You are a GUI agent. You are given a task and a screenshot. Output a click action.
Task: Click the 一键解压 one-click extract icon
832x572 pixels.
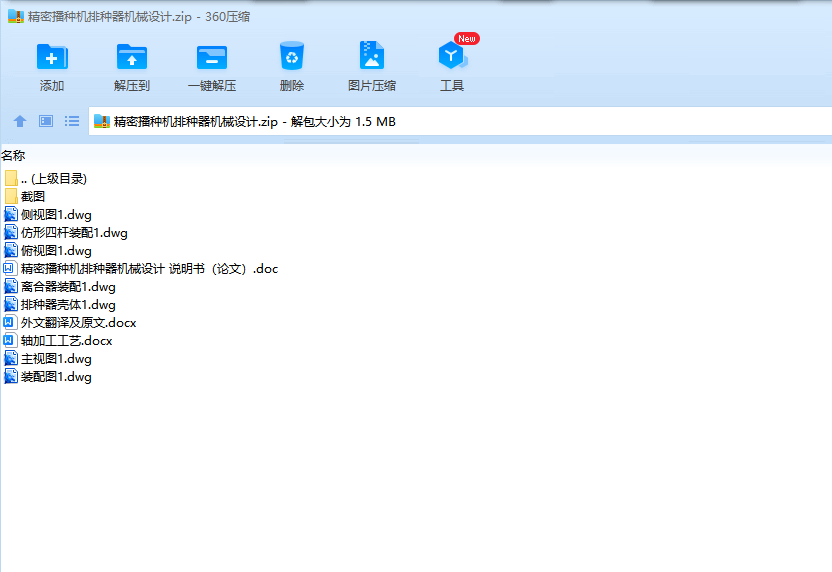coord(212,57)
